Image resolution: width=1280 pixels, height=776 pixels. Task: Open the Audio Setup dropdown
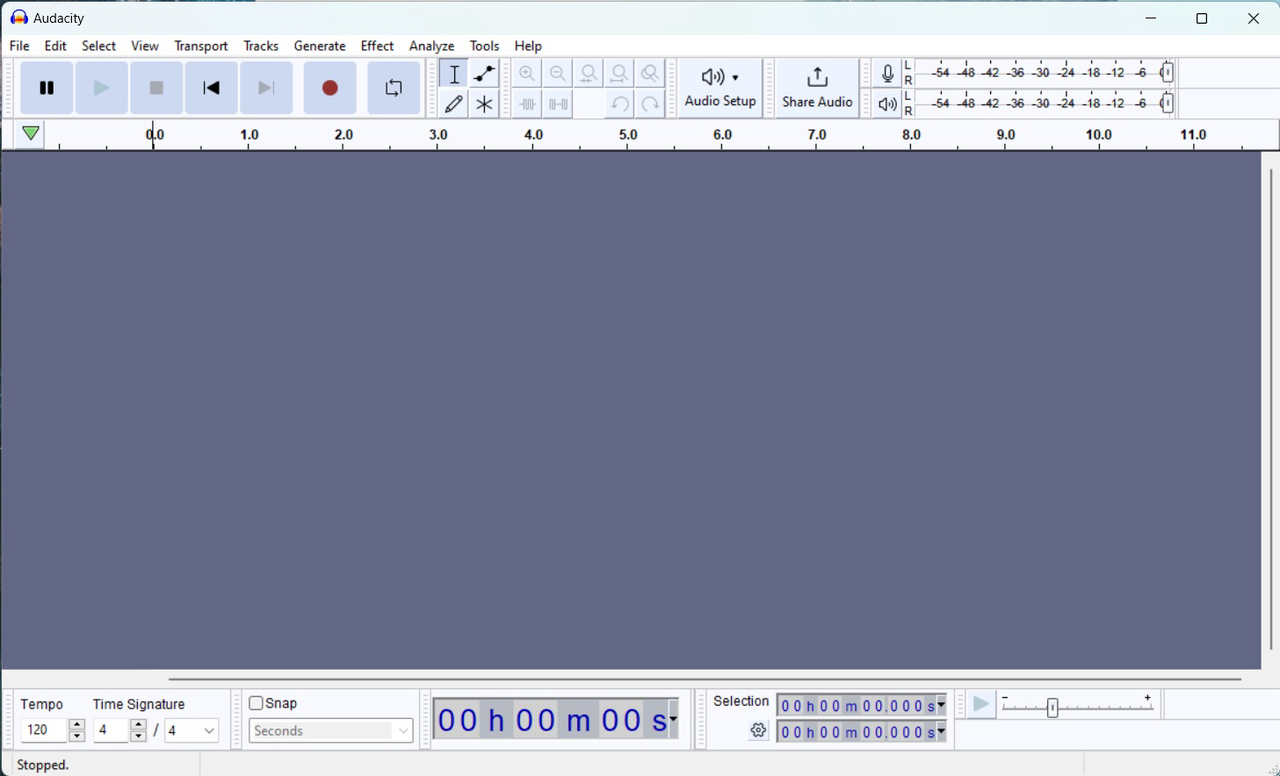coord(720,87)
